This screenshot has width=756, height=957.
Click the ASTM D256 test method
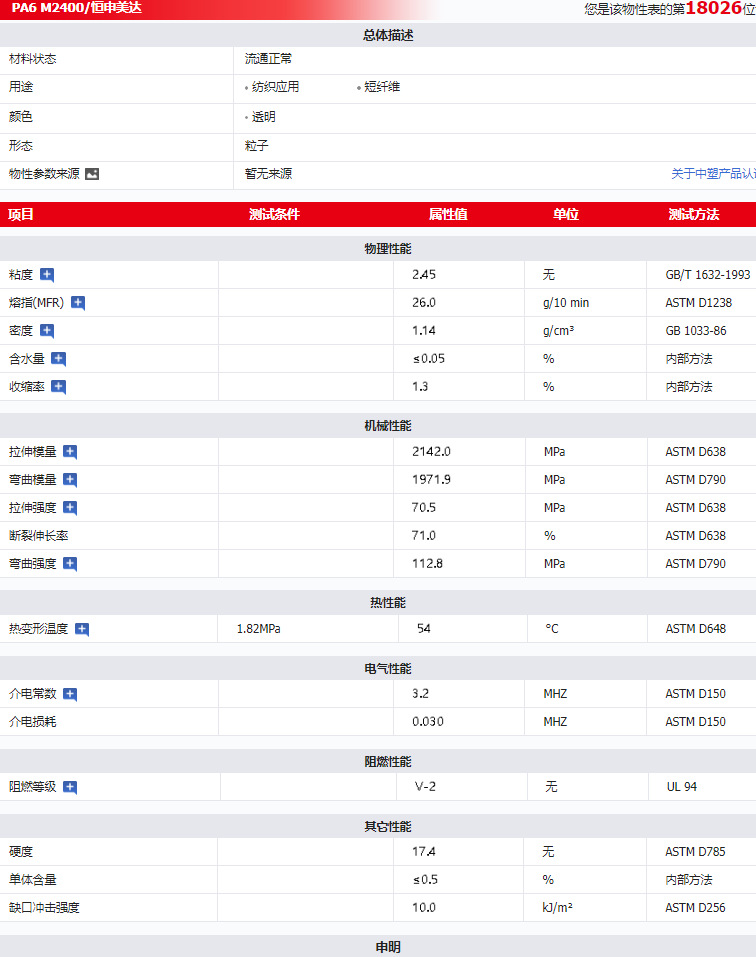pyautogui.click(x=696, y=908)
